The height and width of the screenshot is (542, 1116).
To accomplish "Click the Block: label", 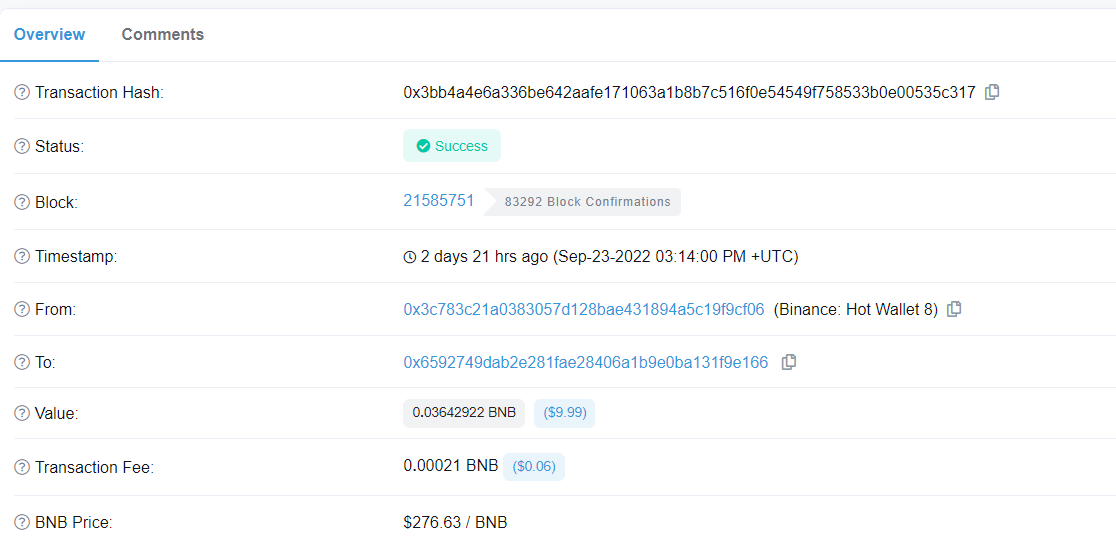I will click(x=56, y=202).
